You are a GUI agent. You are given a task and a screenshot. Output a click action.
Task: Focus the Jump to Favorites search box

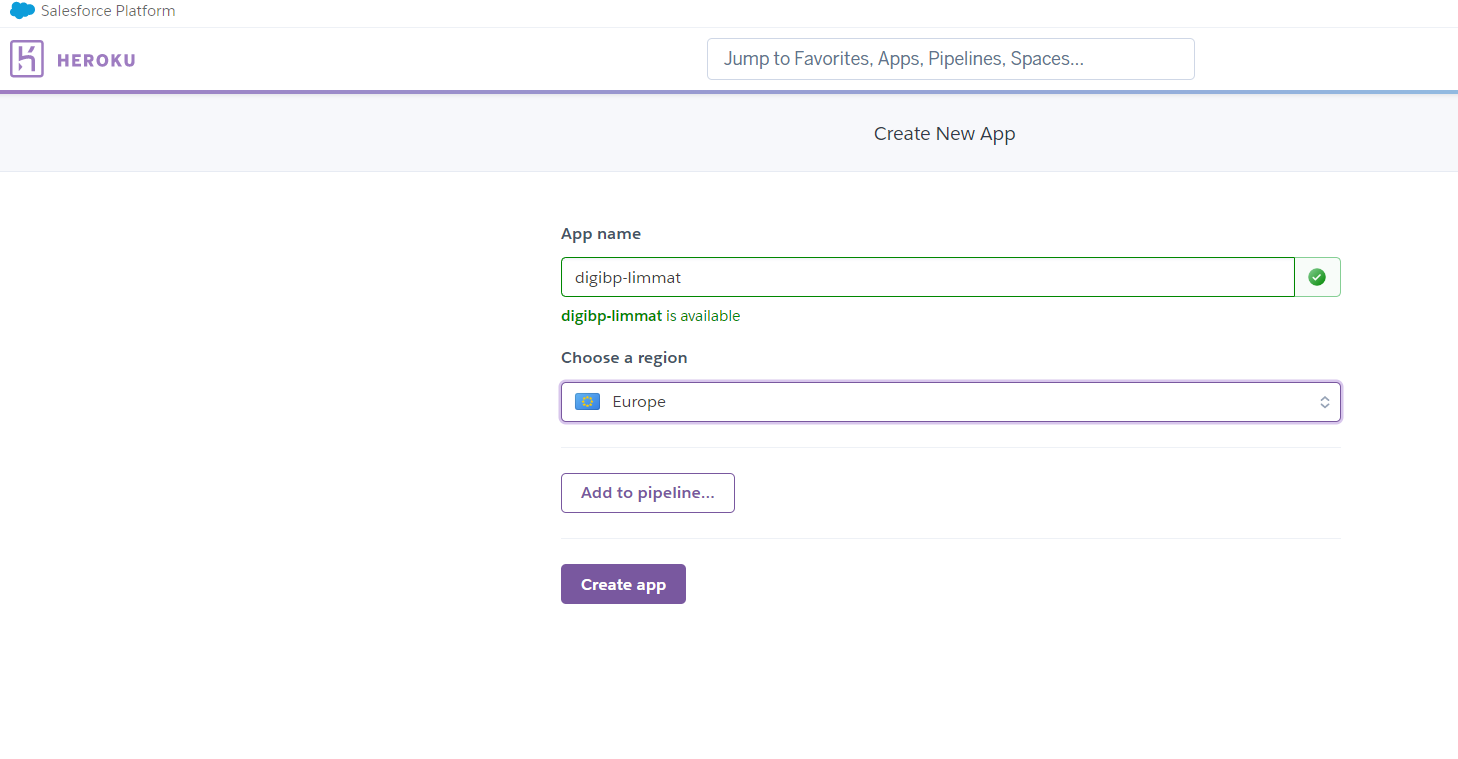coord(950,59)
